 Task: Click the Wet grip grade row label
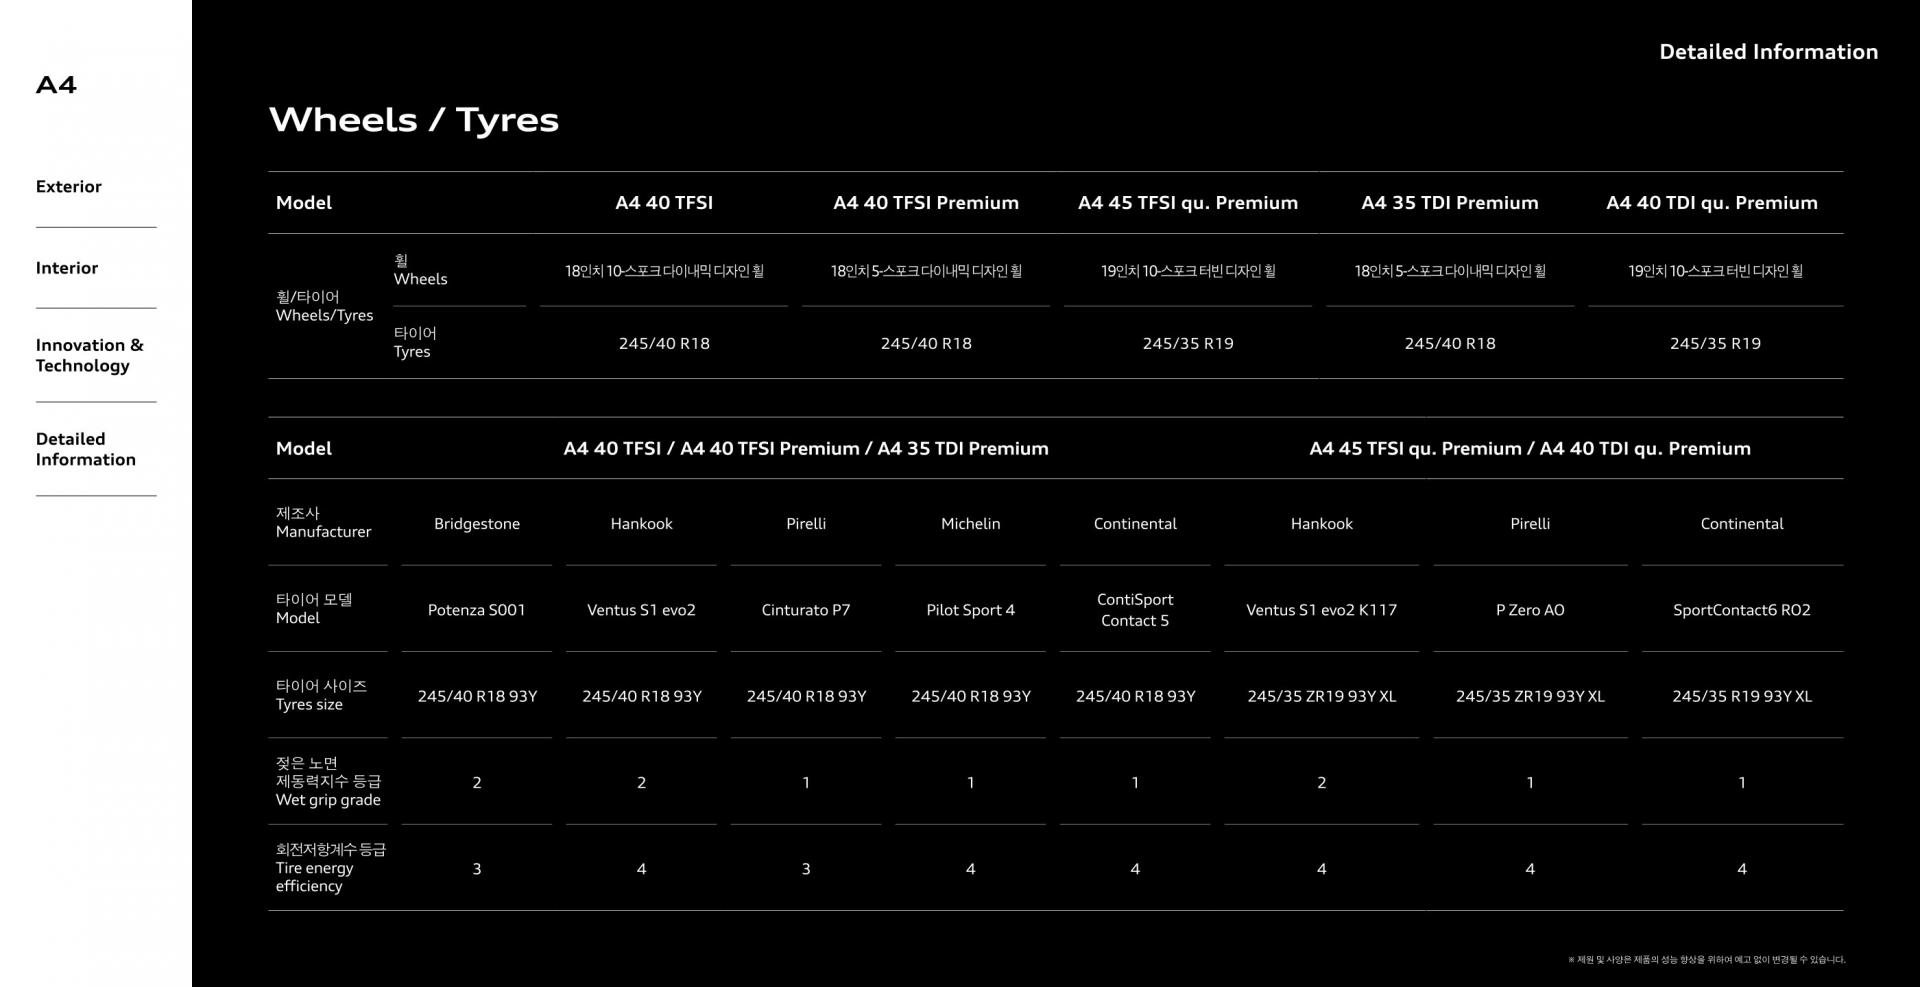tap(328, 781)
